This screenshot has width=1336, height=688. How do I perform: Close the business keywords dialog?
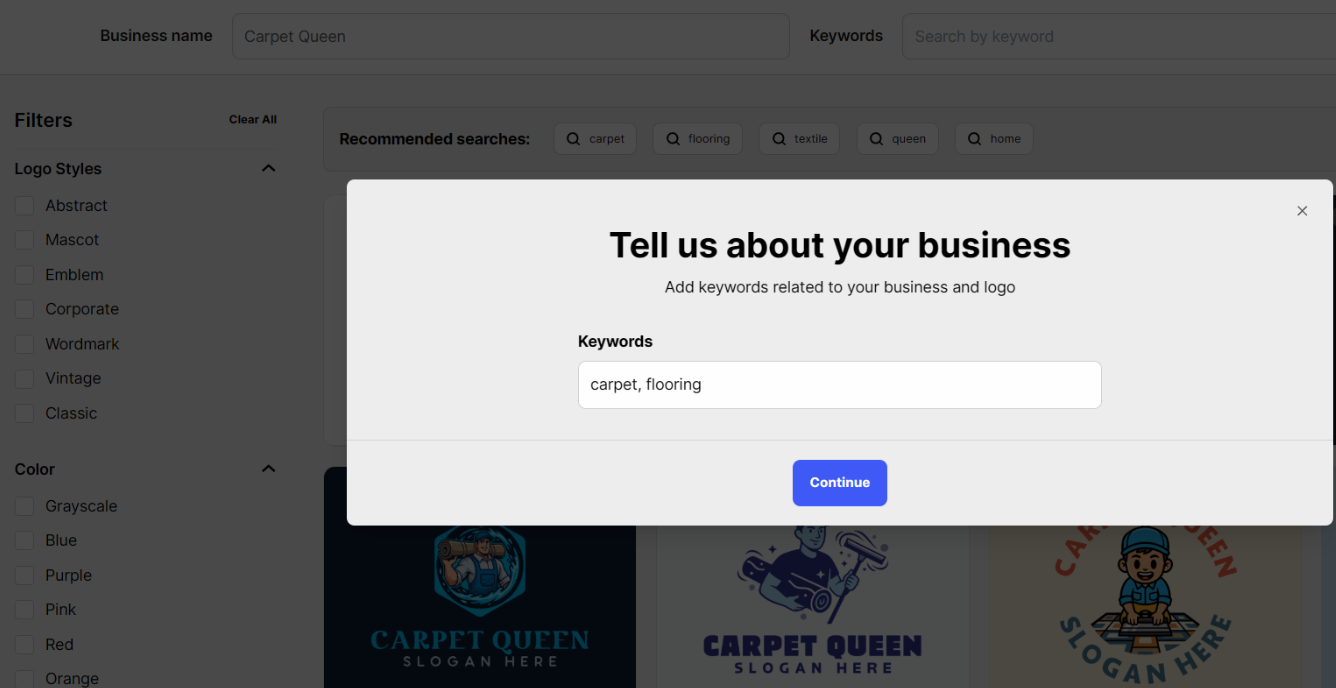(1302, 211)
